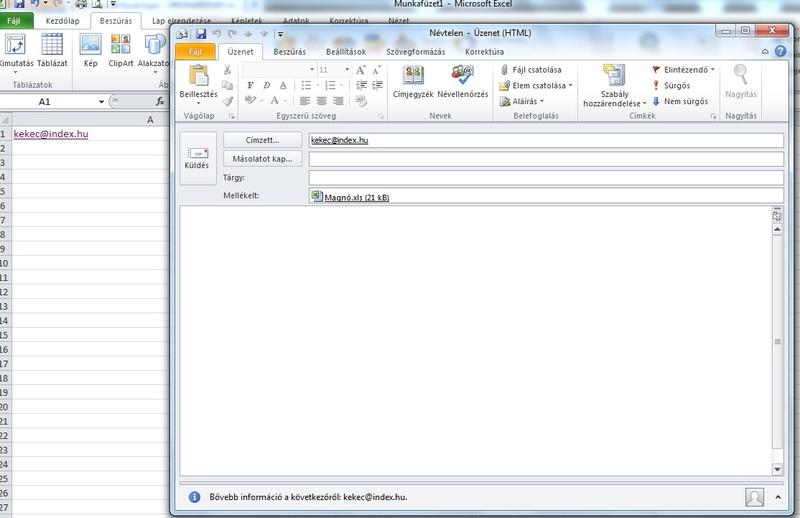Open the font name dropdown
The height and width of the screenshot is (518, 800).
click(312, 69)
